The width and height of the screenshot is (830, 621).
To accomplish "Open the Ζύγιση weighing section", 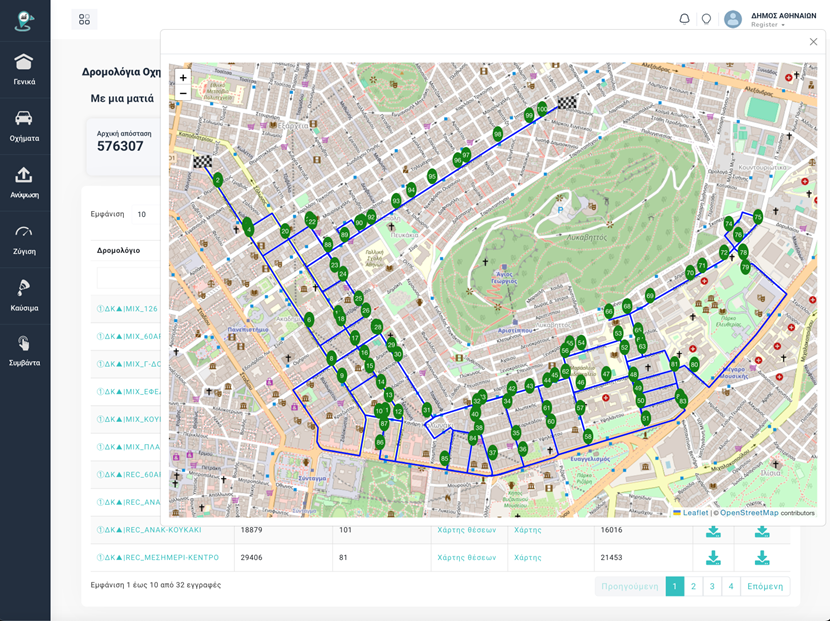I will (24, 239).
